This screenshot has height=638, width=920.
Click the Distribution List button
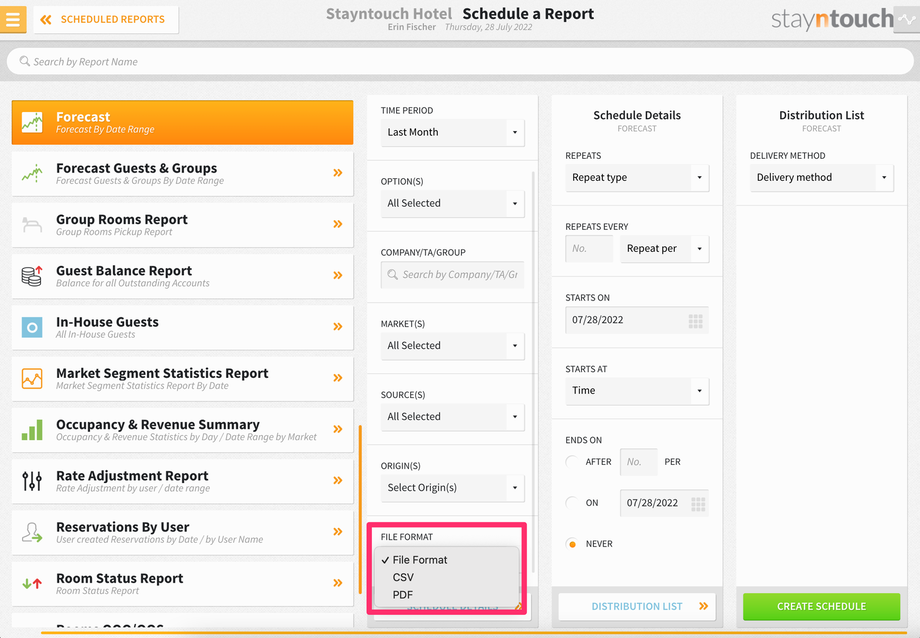pos(637,606)
